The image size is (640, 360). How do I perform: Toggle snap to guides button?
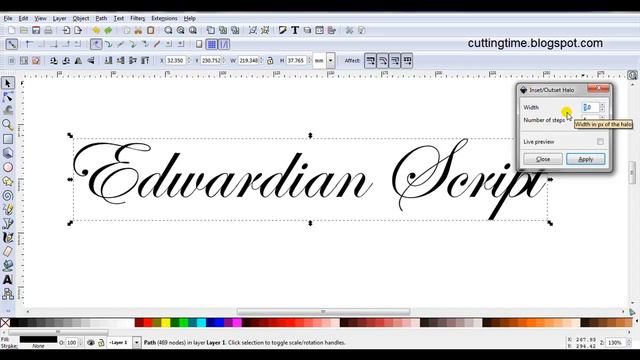tap(224, 44)
